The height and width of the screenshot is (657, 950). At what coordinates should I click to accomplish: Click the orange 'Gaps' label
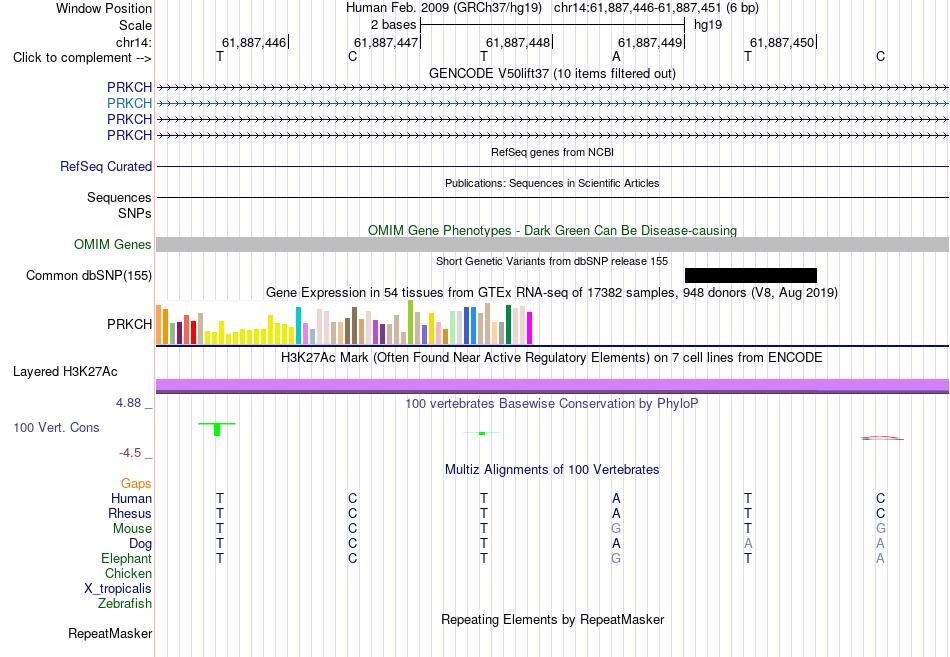[136, 484]
